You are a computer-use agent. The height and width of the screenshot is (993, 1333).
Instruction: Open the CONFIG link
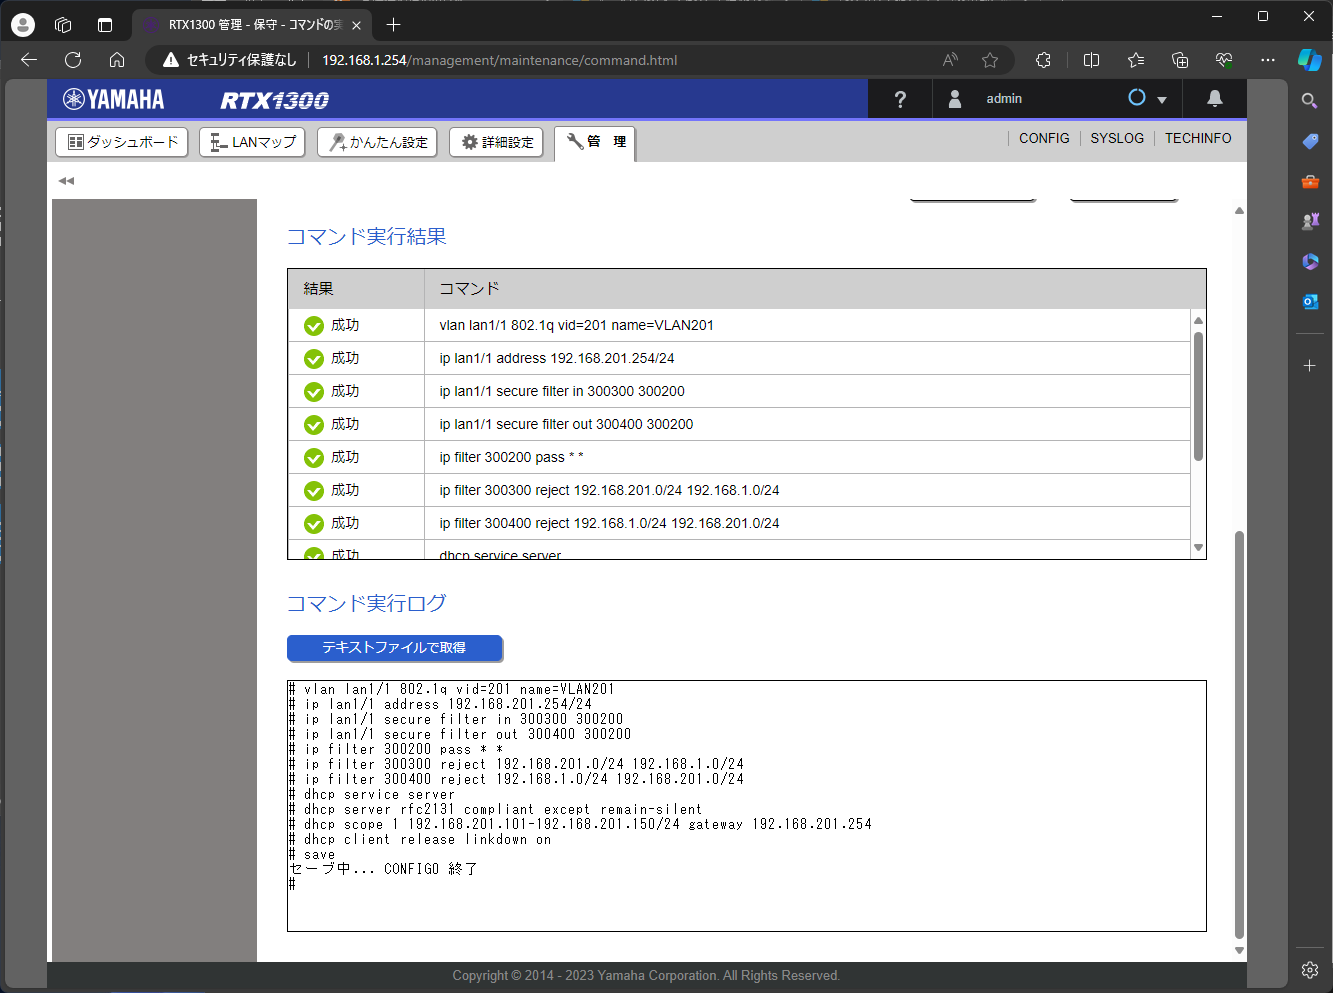(1044, 138)
